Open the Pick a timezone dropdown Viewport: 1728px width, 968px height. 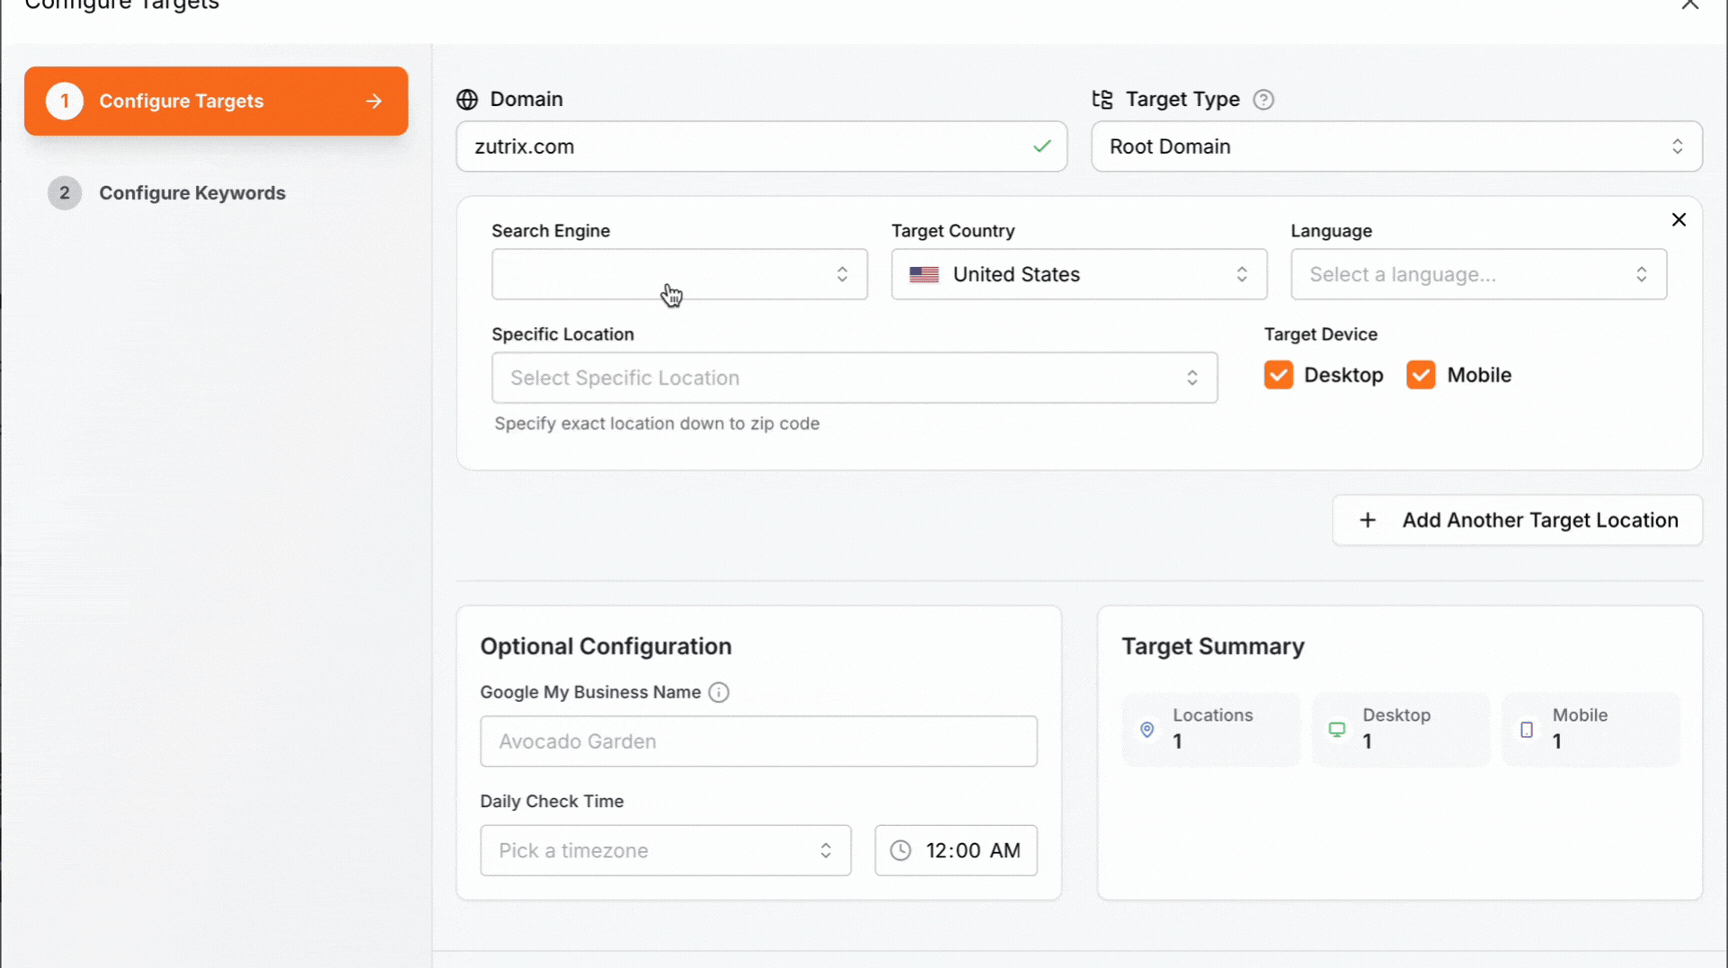pyautogui.click(x=665, y=850)
